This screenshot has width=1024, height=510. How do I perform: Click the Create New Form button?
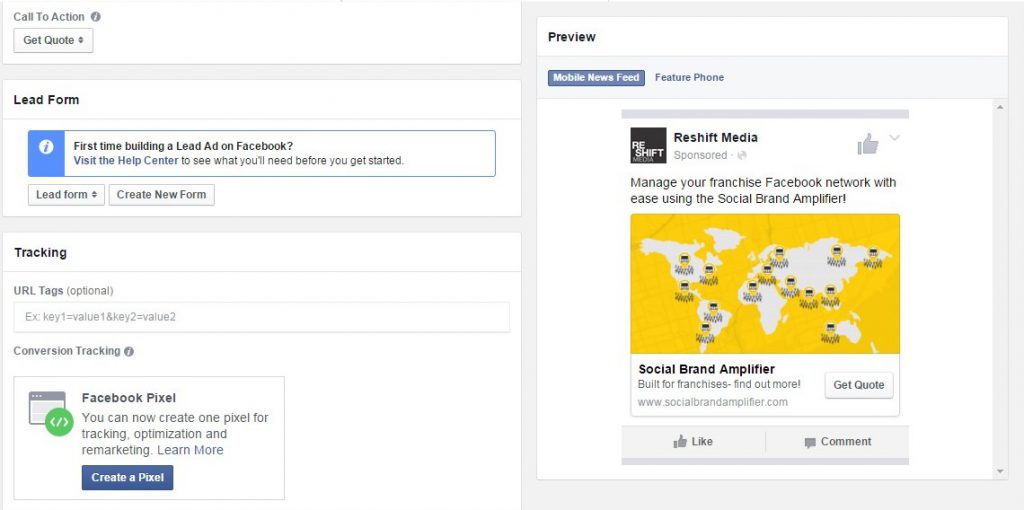(x=161, y=195)
